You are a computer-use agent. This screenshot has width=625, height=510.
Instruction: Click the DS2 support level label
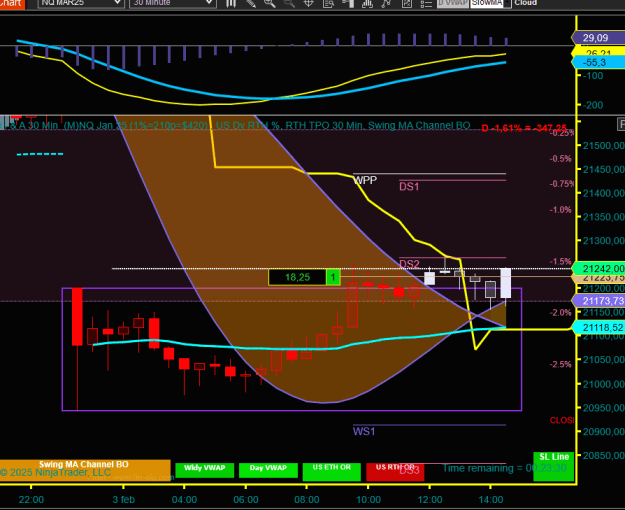point(409,264)
